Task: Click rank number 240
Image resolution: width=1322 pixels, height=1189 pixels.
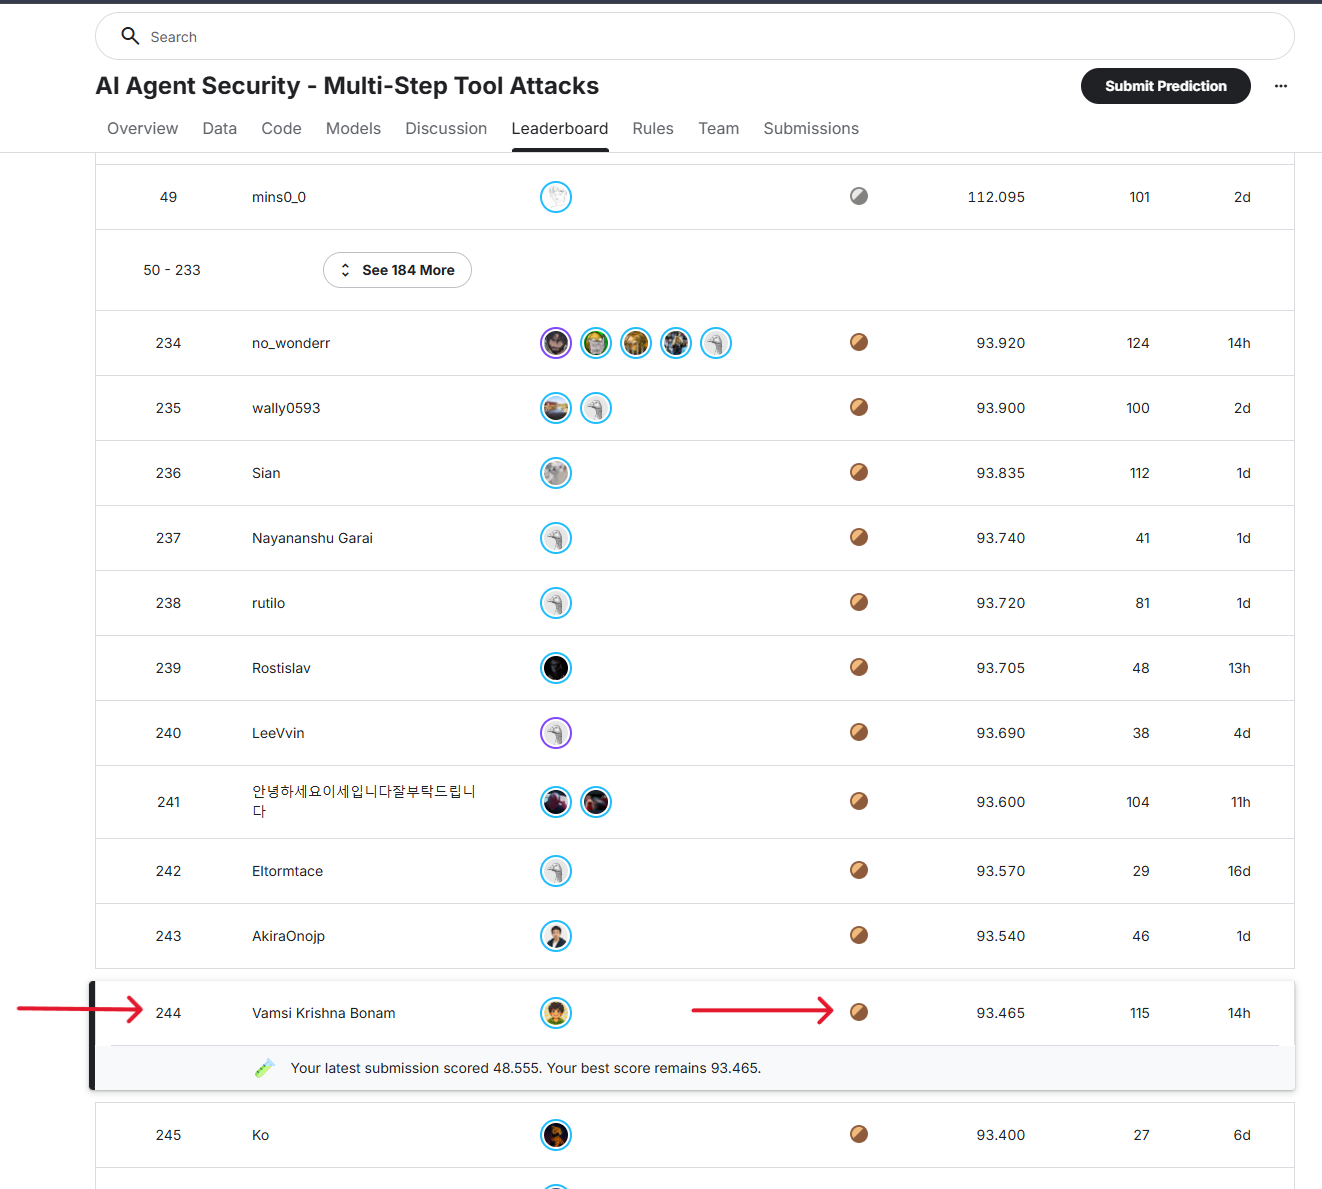Action: pos(168,733)
